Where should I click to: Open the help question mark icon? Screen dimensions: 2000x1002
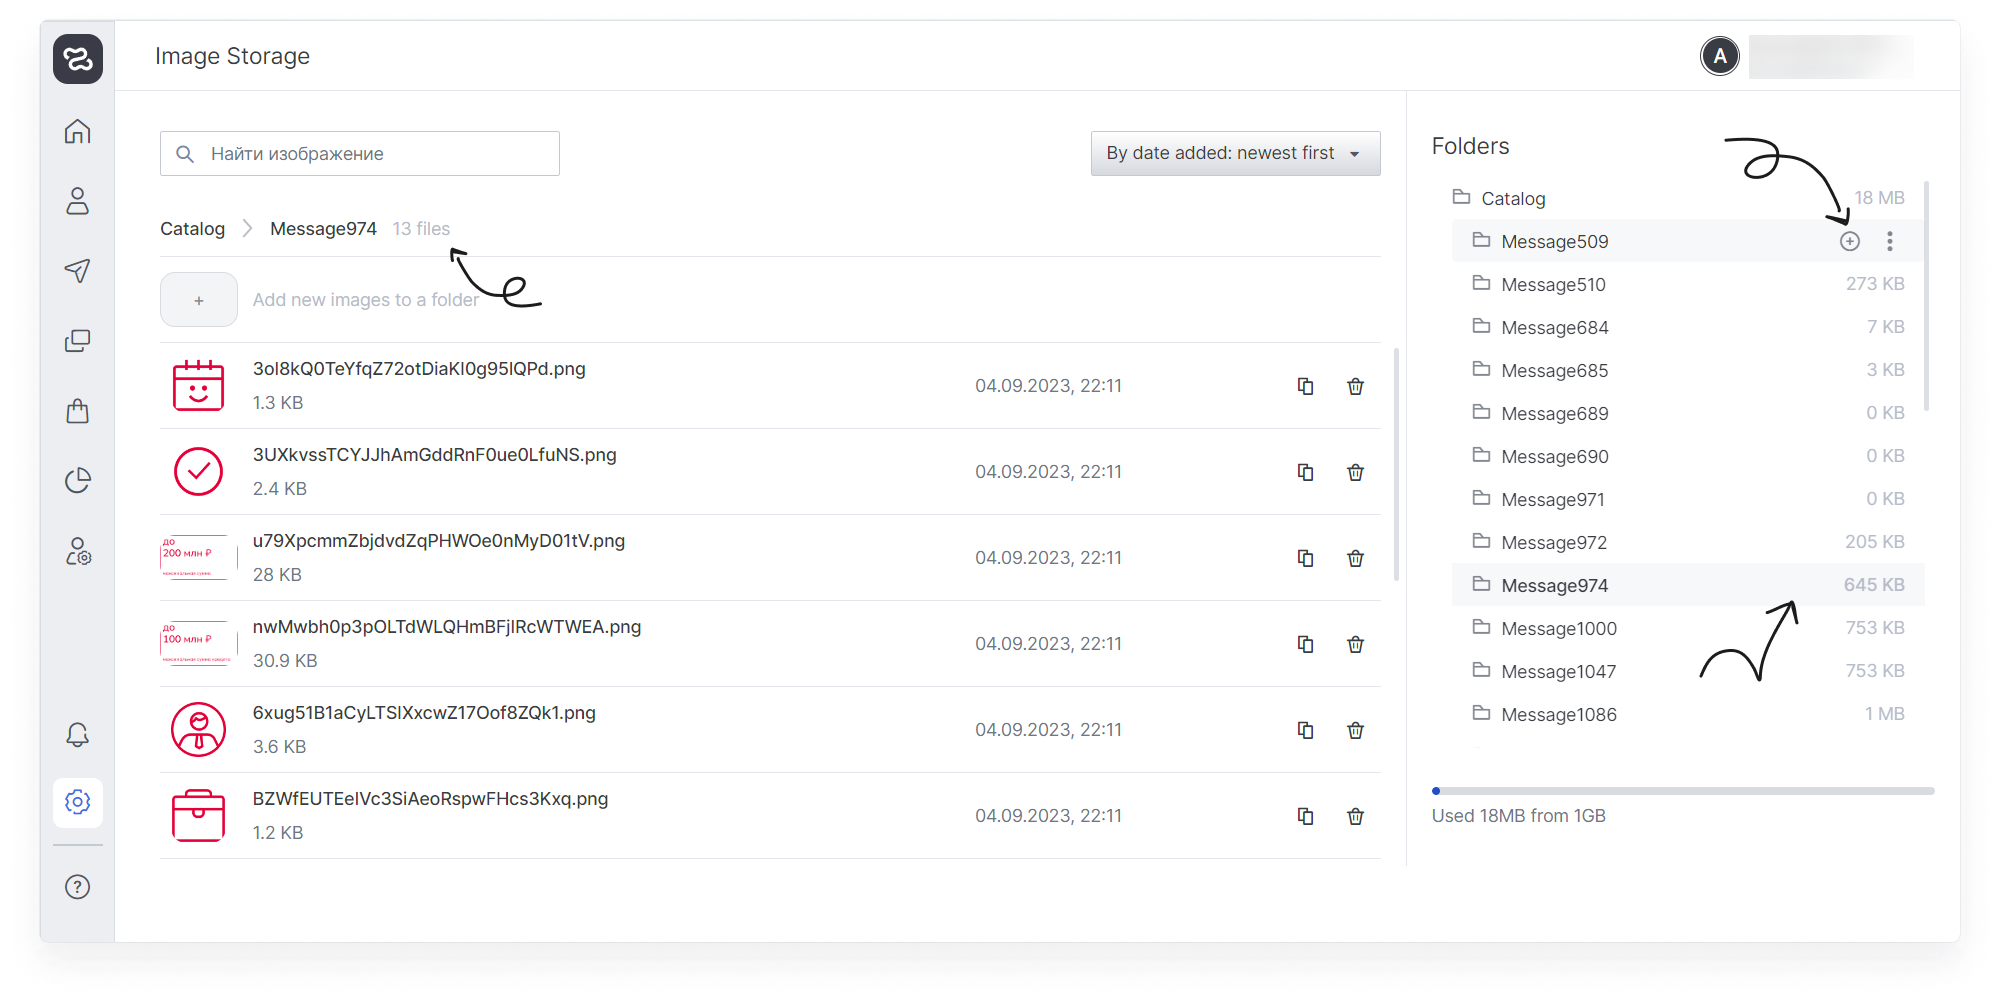click(78, 887)
